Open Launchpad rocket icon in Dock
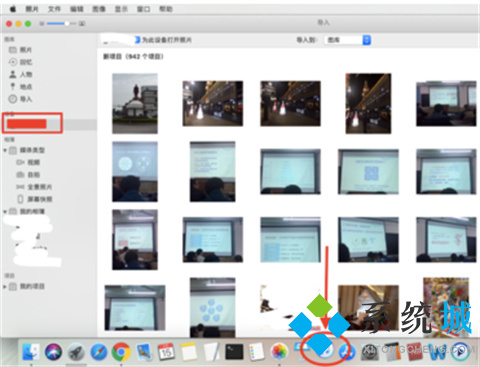 [76, 352]
